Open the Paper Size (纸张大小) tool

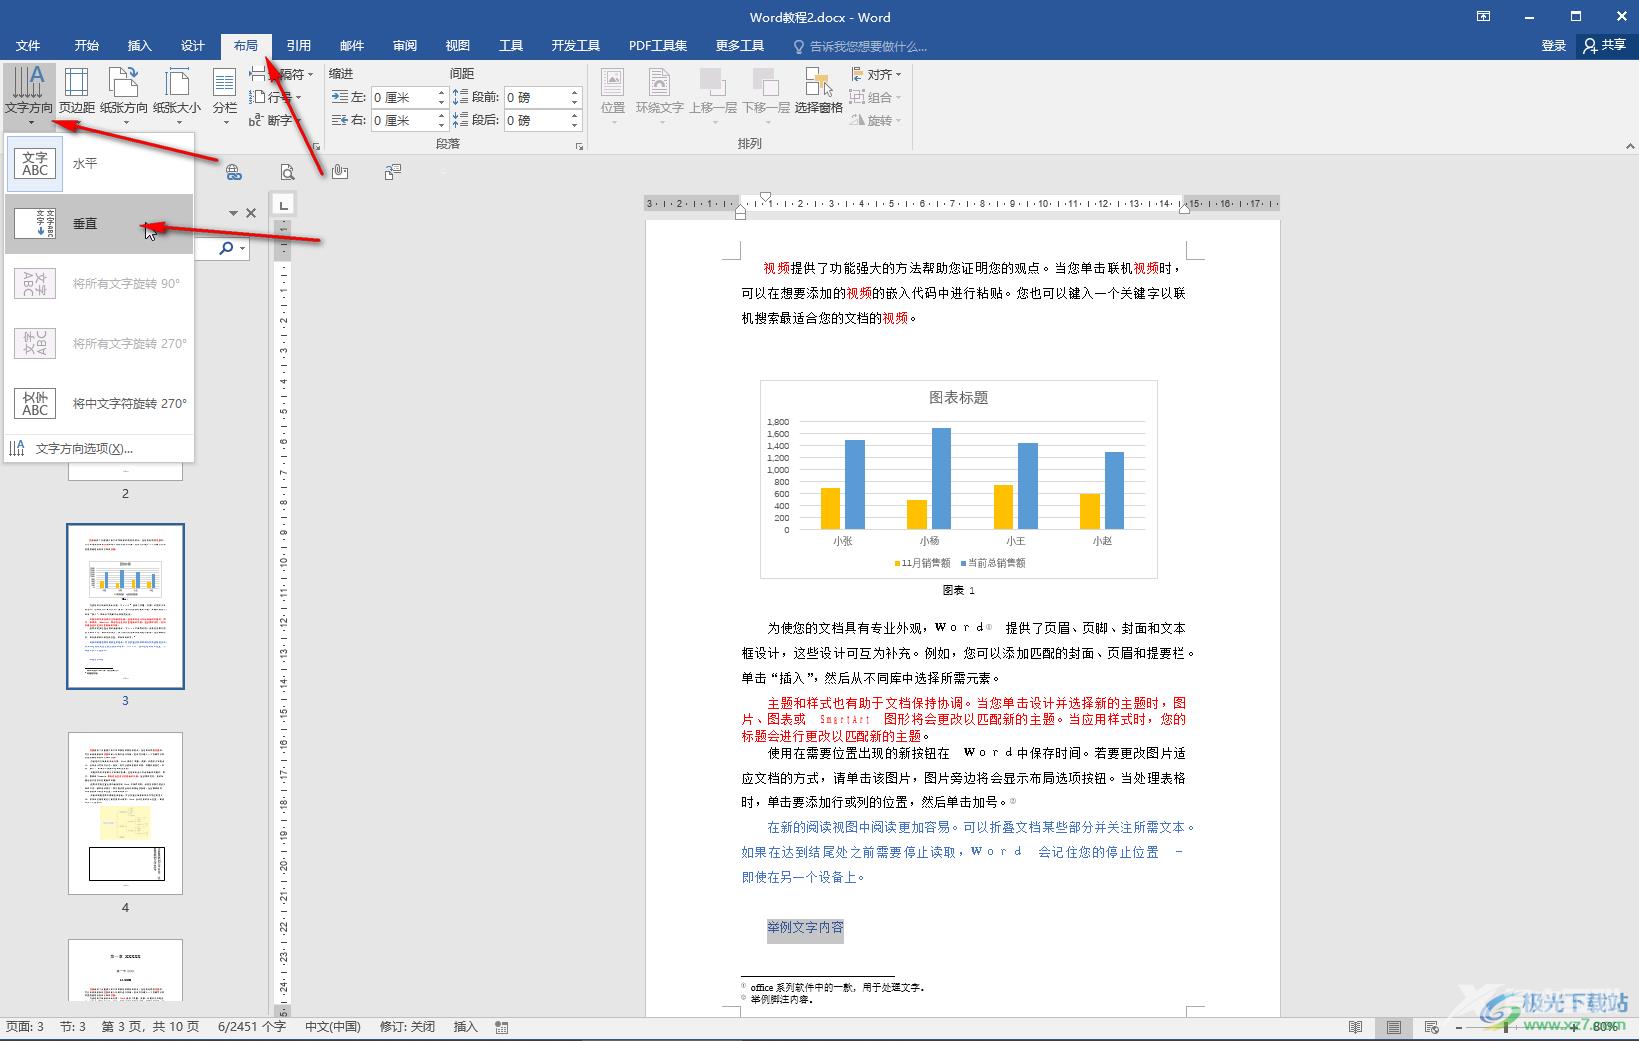click(177, 96)
